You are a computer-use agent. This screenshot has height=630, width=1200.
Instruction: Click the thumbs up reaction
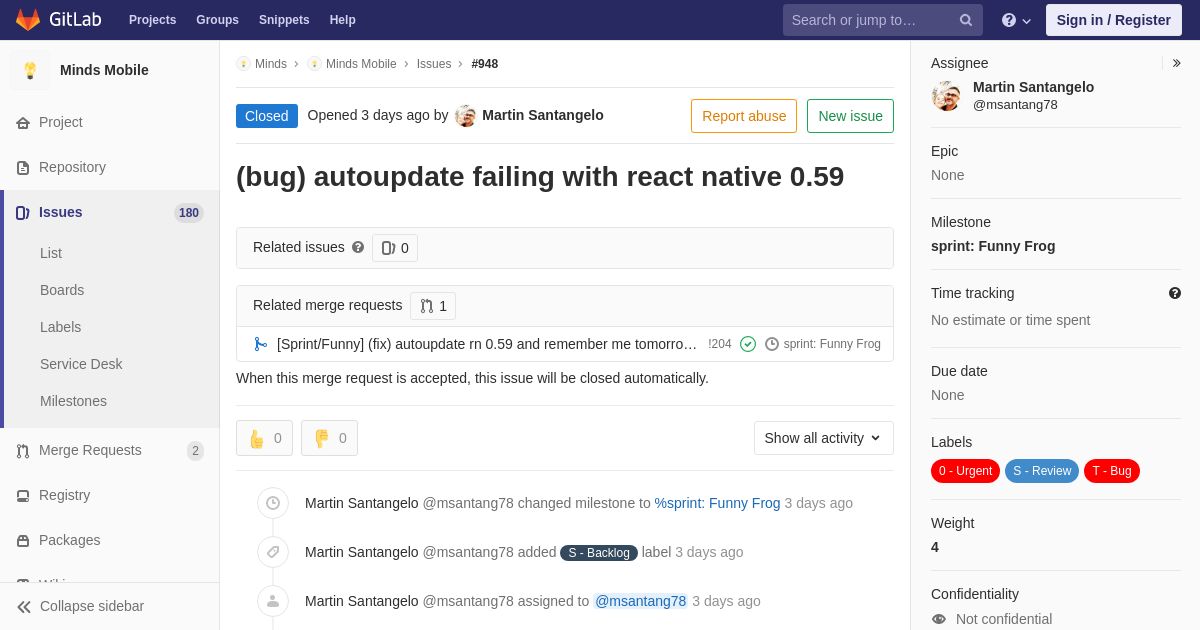click(264, 438)
